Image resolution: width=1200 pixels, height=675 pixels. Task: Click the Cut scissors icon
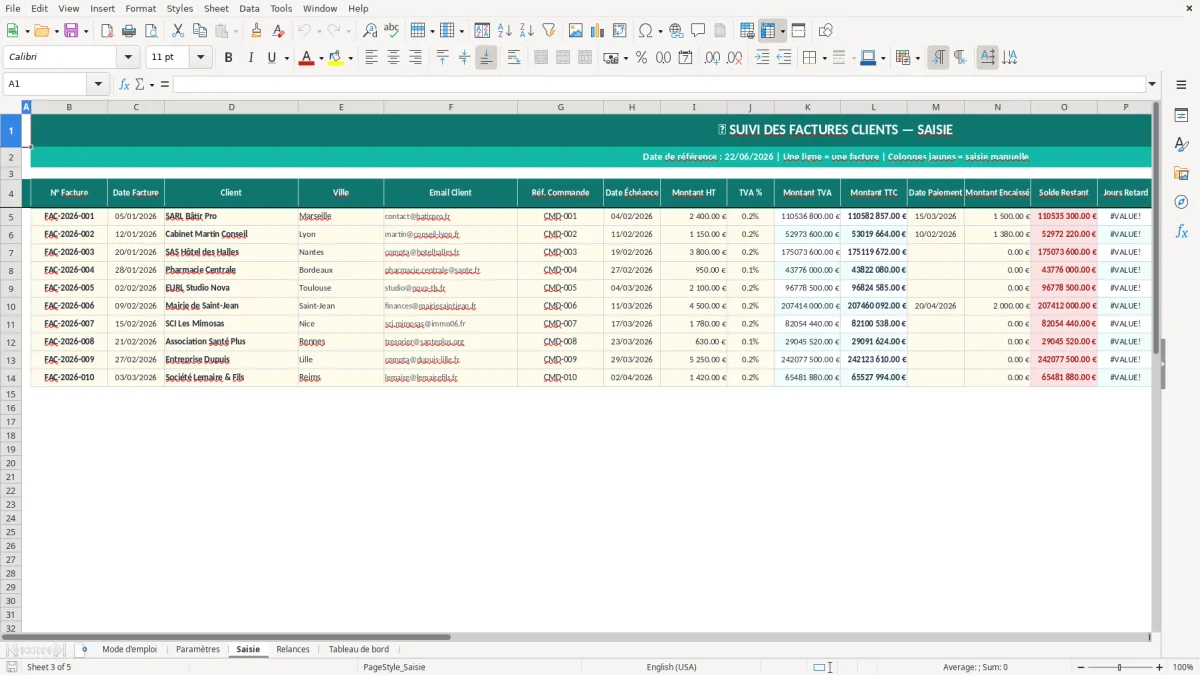177,31
